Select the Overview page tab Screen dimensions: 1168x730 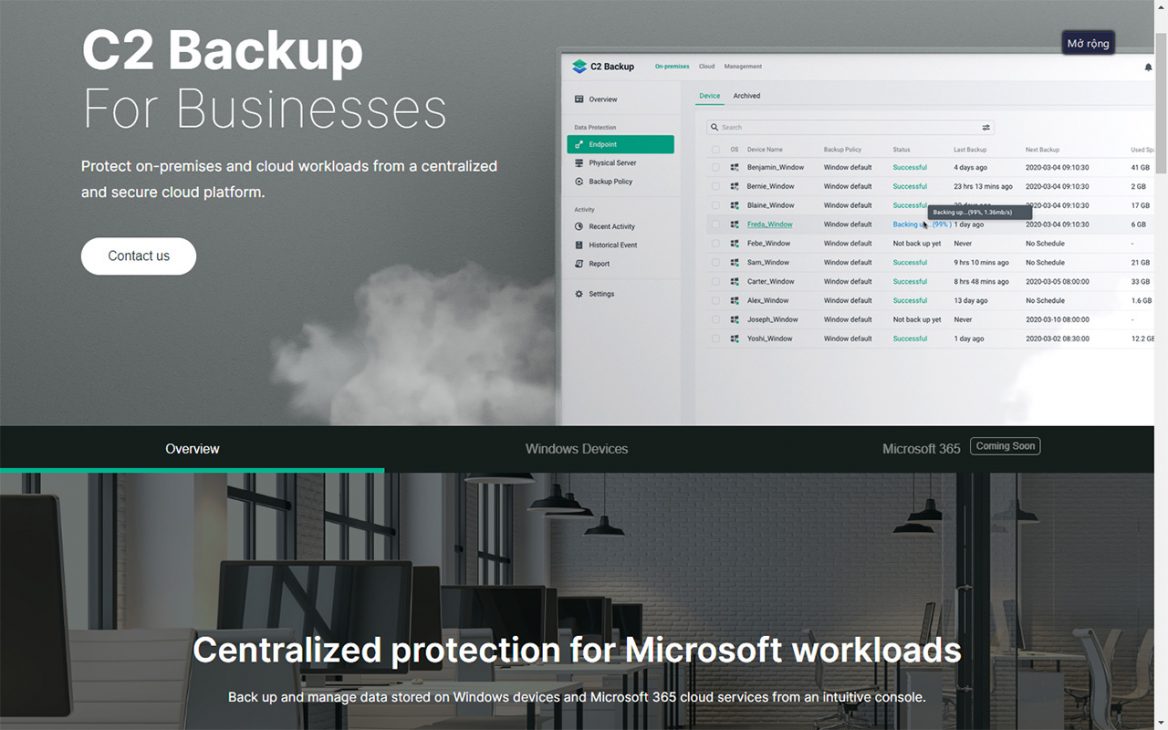pos(192,449)
